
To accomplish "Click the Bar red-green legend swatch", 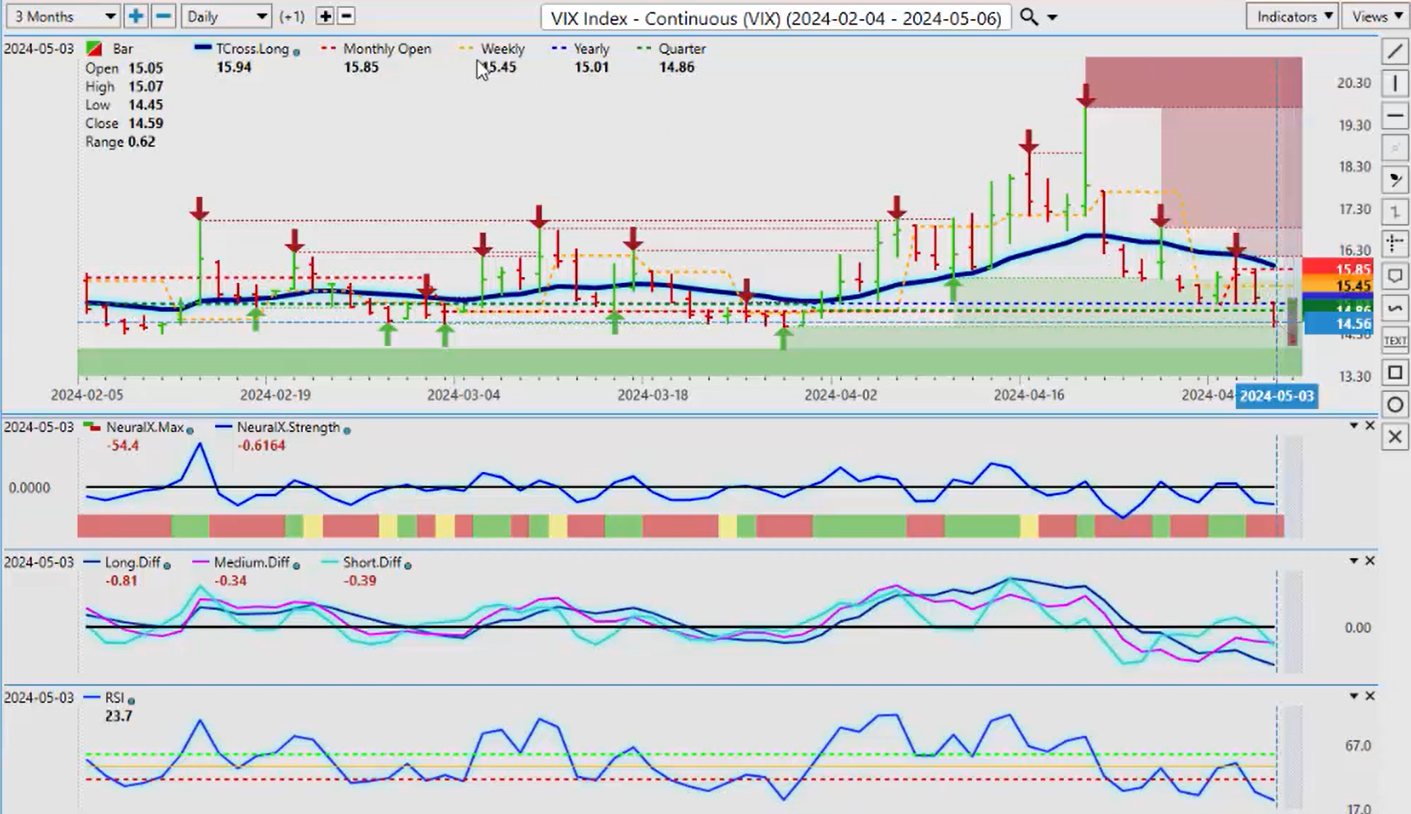I will pyautogui.click(x=94, y=49).
